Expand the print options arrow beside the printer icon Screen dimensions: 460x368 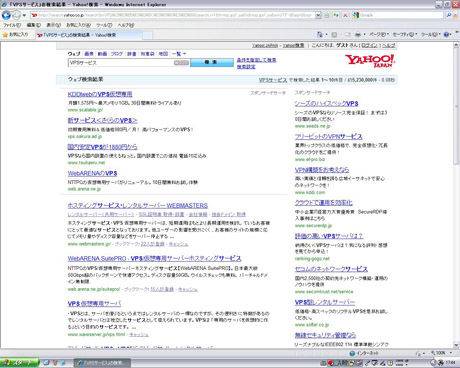point(364,35)
